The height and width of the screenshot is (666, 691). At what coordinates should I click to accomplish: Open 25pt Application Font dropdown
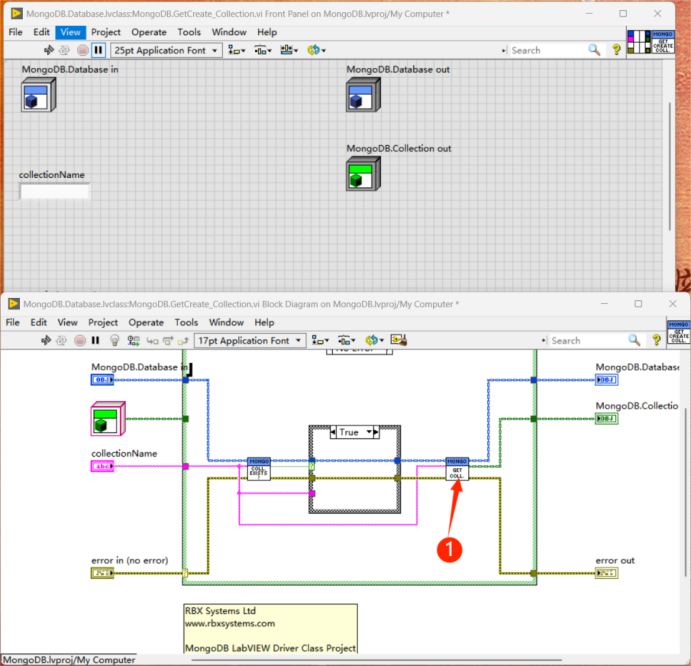coord(166,50)
